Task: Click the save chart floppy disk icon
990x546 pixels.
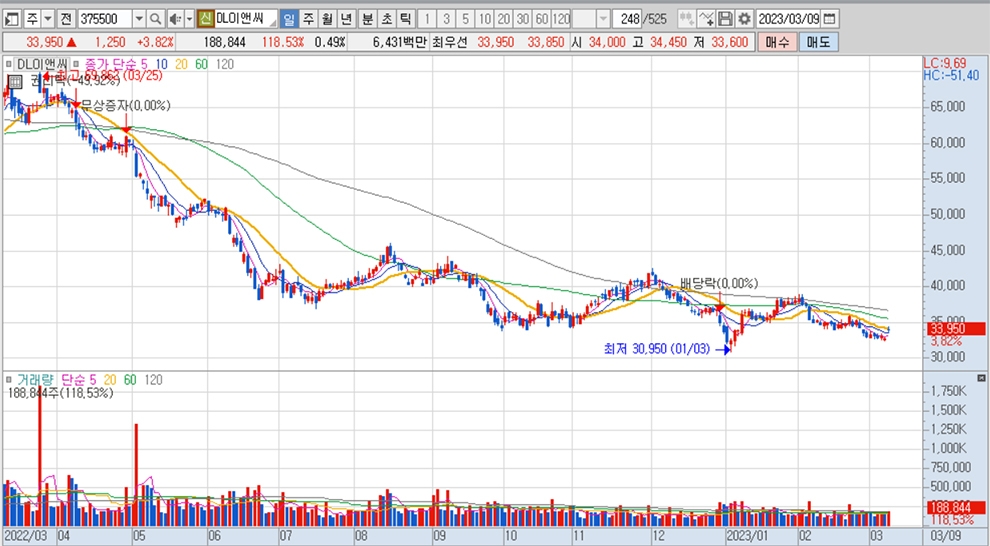Action: click(726, 19)
